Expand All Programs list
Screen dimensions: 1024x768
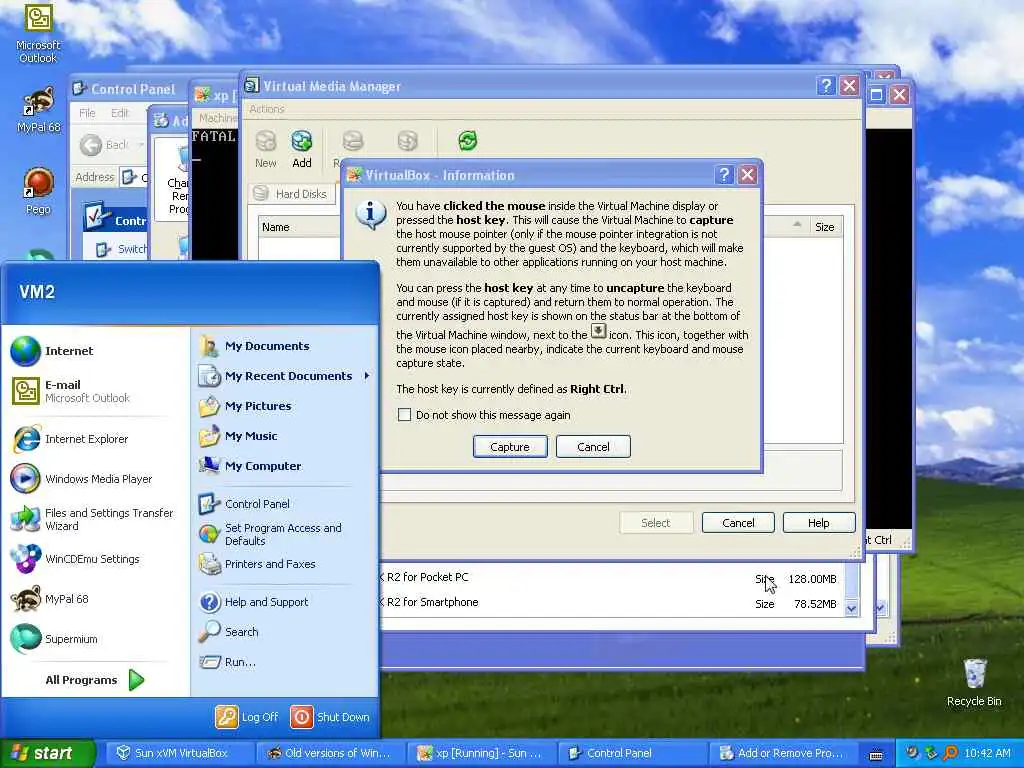coord(95,680)
